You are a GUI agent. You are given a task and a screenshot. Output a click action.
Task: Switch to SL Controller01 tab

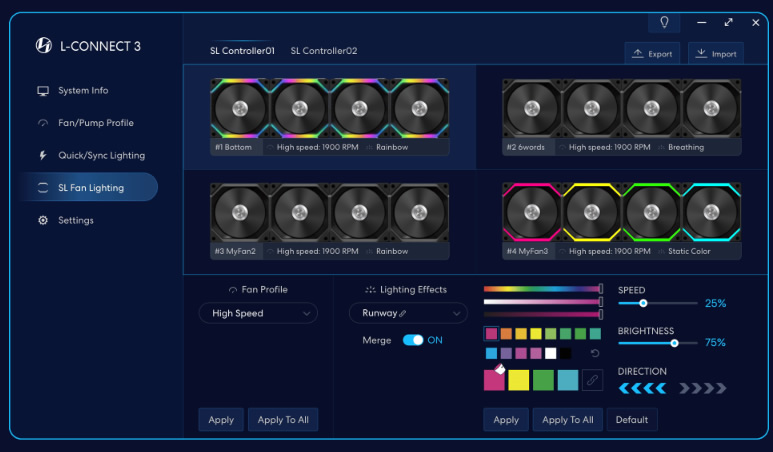pyautogui.click(x=242, y=51)
